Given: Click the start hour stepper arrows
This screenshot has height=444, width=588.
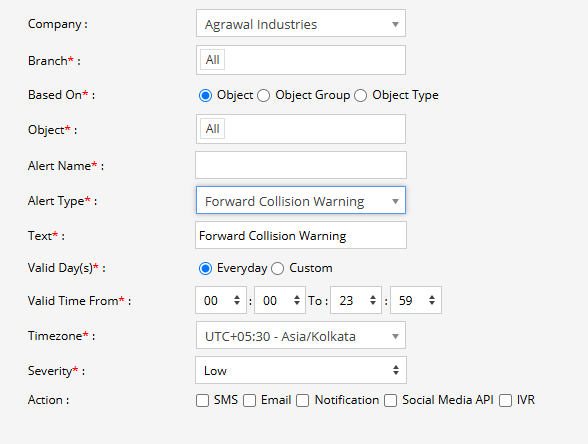Looking at the screenshot, I should coord(237,300).
